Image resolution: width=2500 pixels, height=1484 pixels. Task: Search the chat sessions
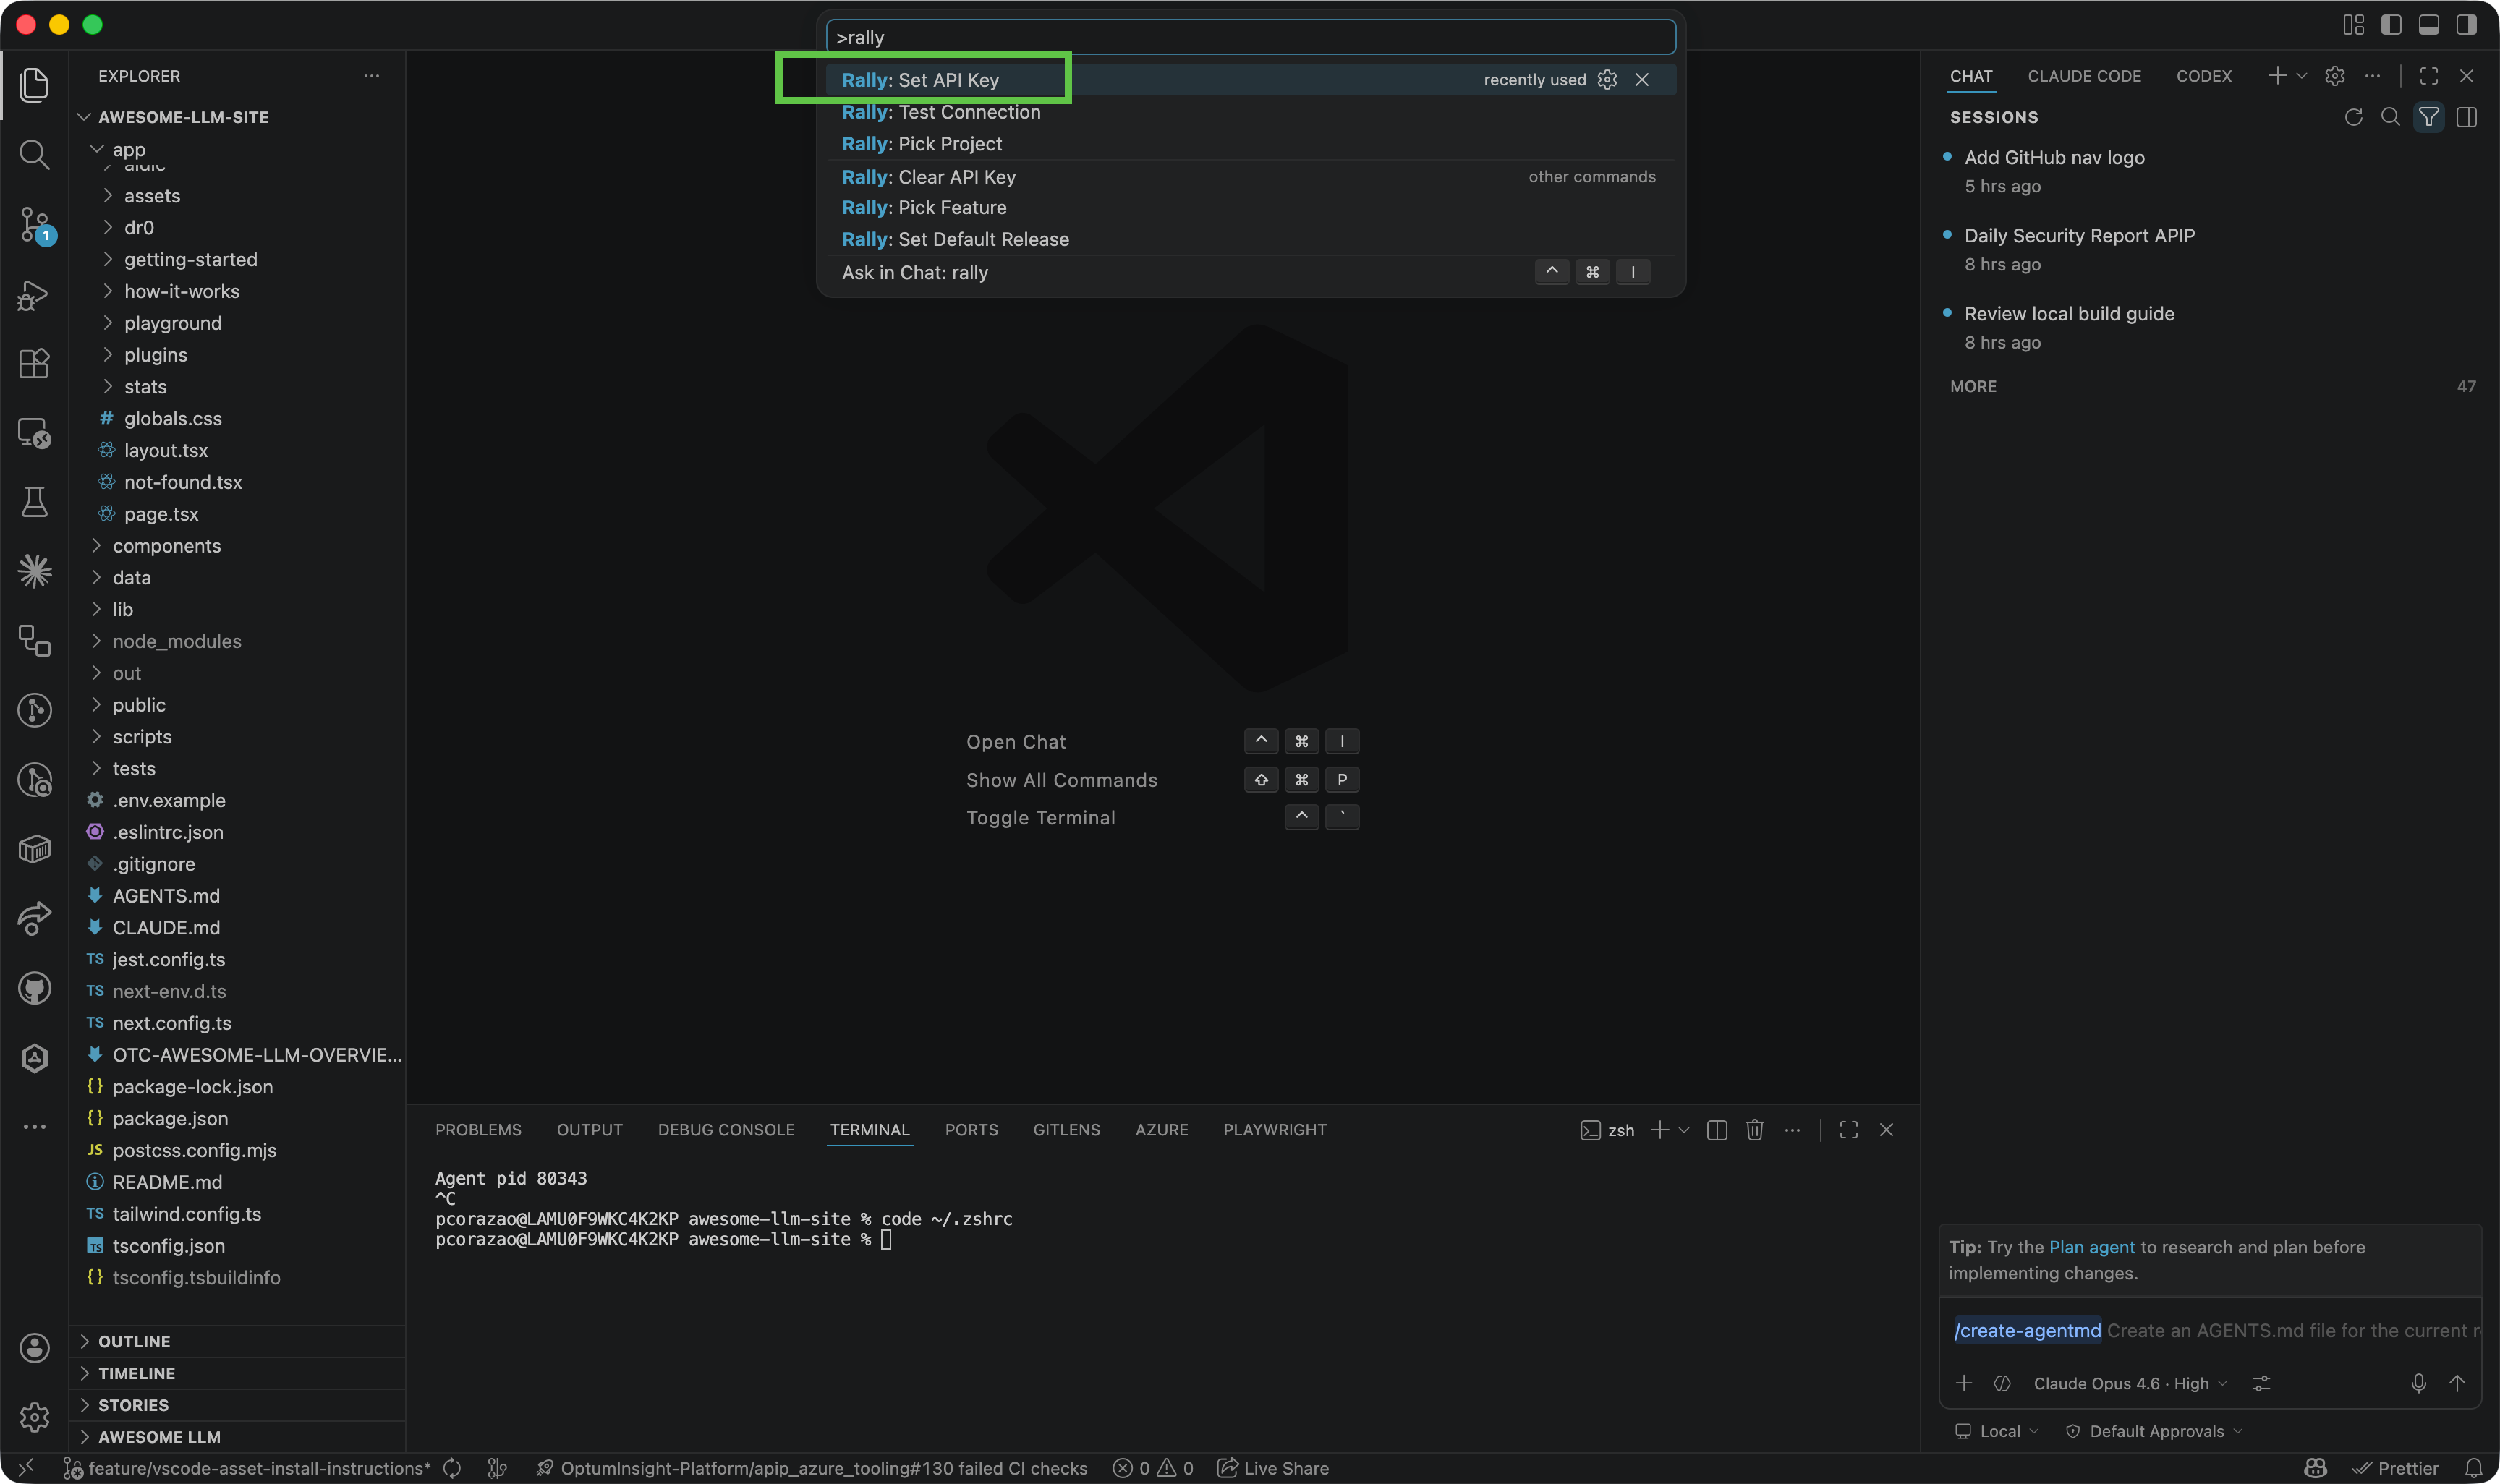2390,117
